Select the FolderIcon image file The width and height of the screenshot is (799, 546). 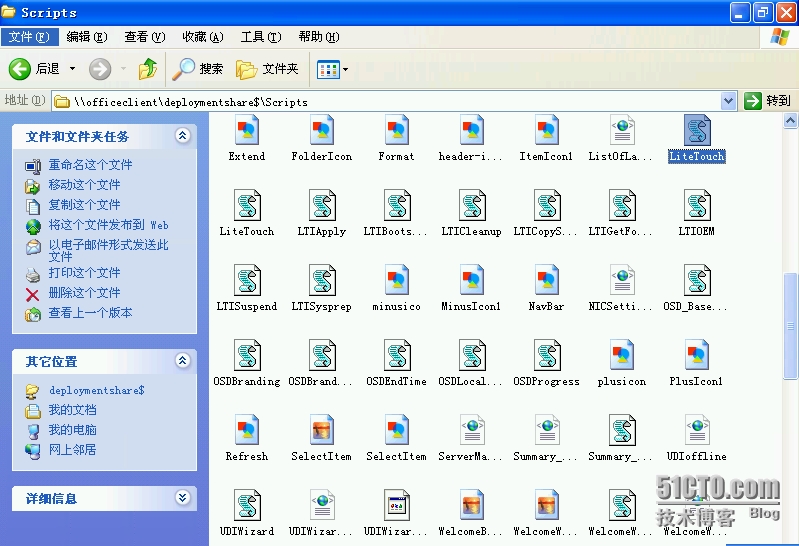tap(322, 138)
